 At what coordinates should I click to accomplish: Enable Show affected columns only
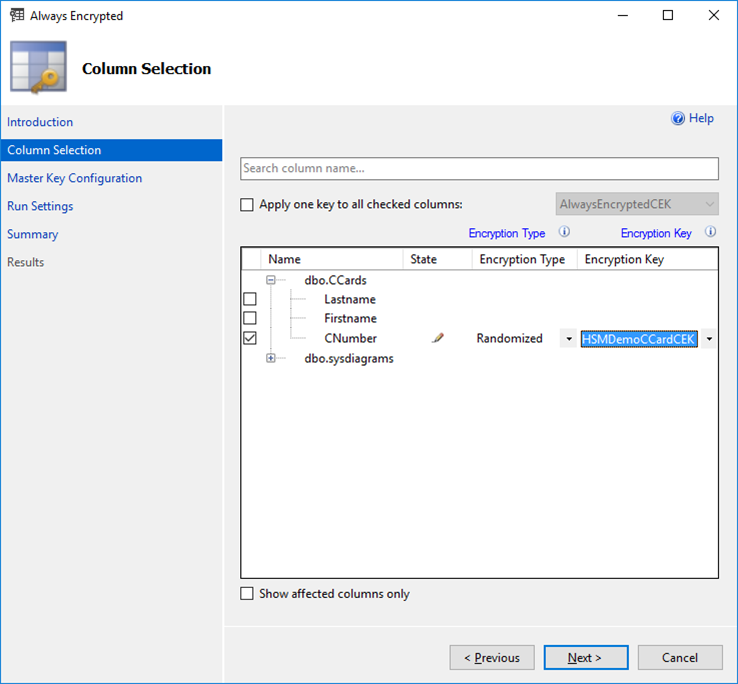[x=247, y=594]
